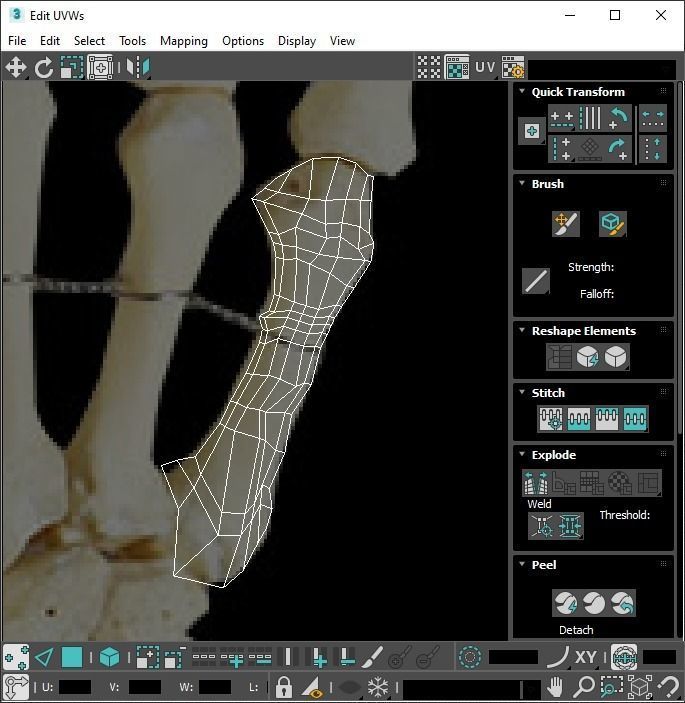Image resolution: width=685 pixels, height=703 pixels.
Task: Click the Reset Peel icon
Action: click(622, 603)
